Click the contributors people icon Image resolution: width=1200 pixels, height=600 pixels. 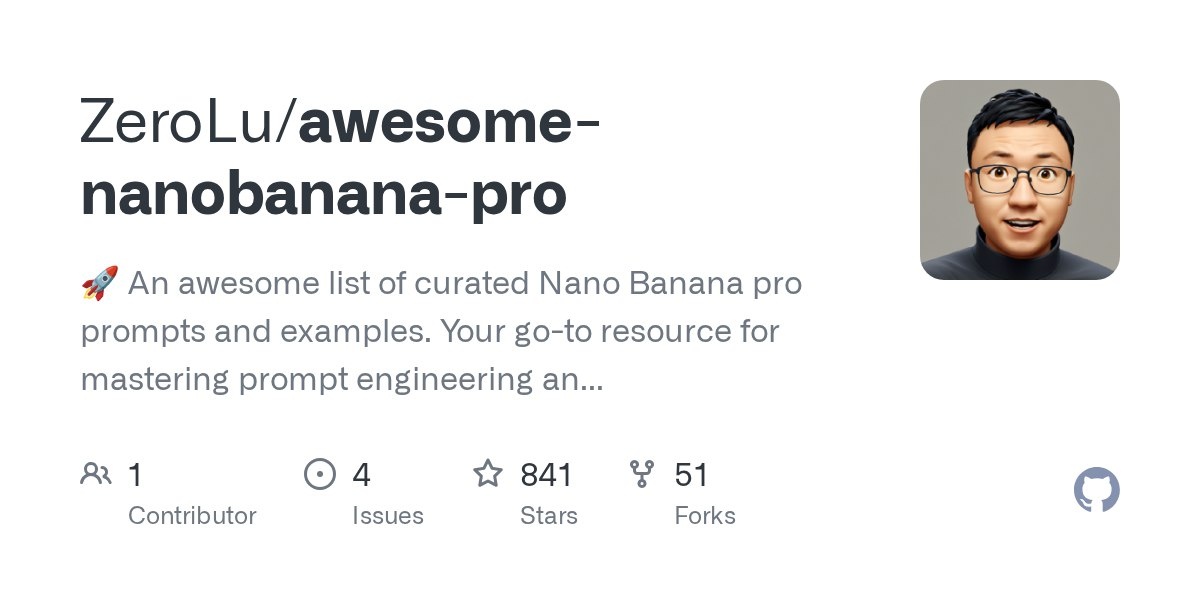(95, 473)
